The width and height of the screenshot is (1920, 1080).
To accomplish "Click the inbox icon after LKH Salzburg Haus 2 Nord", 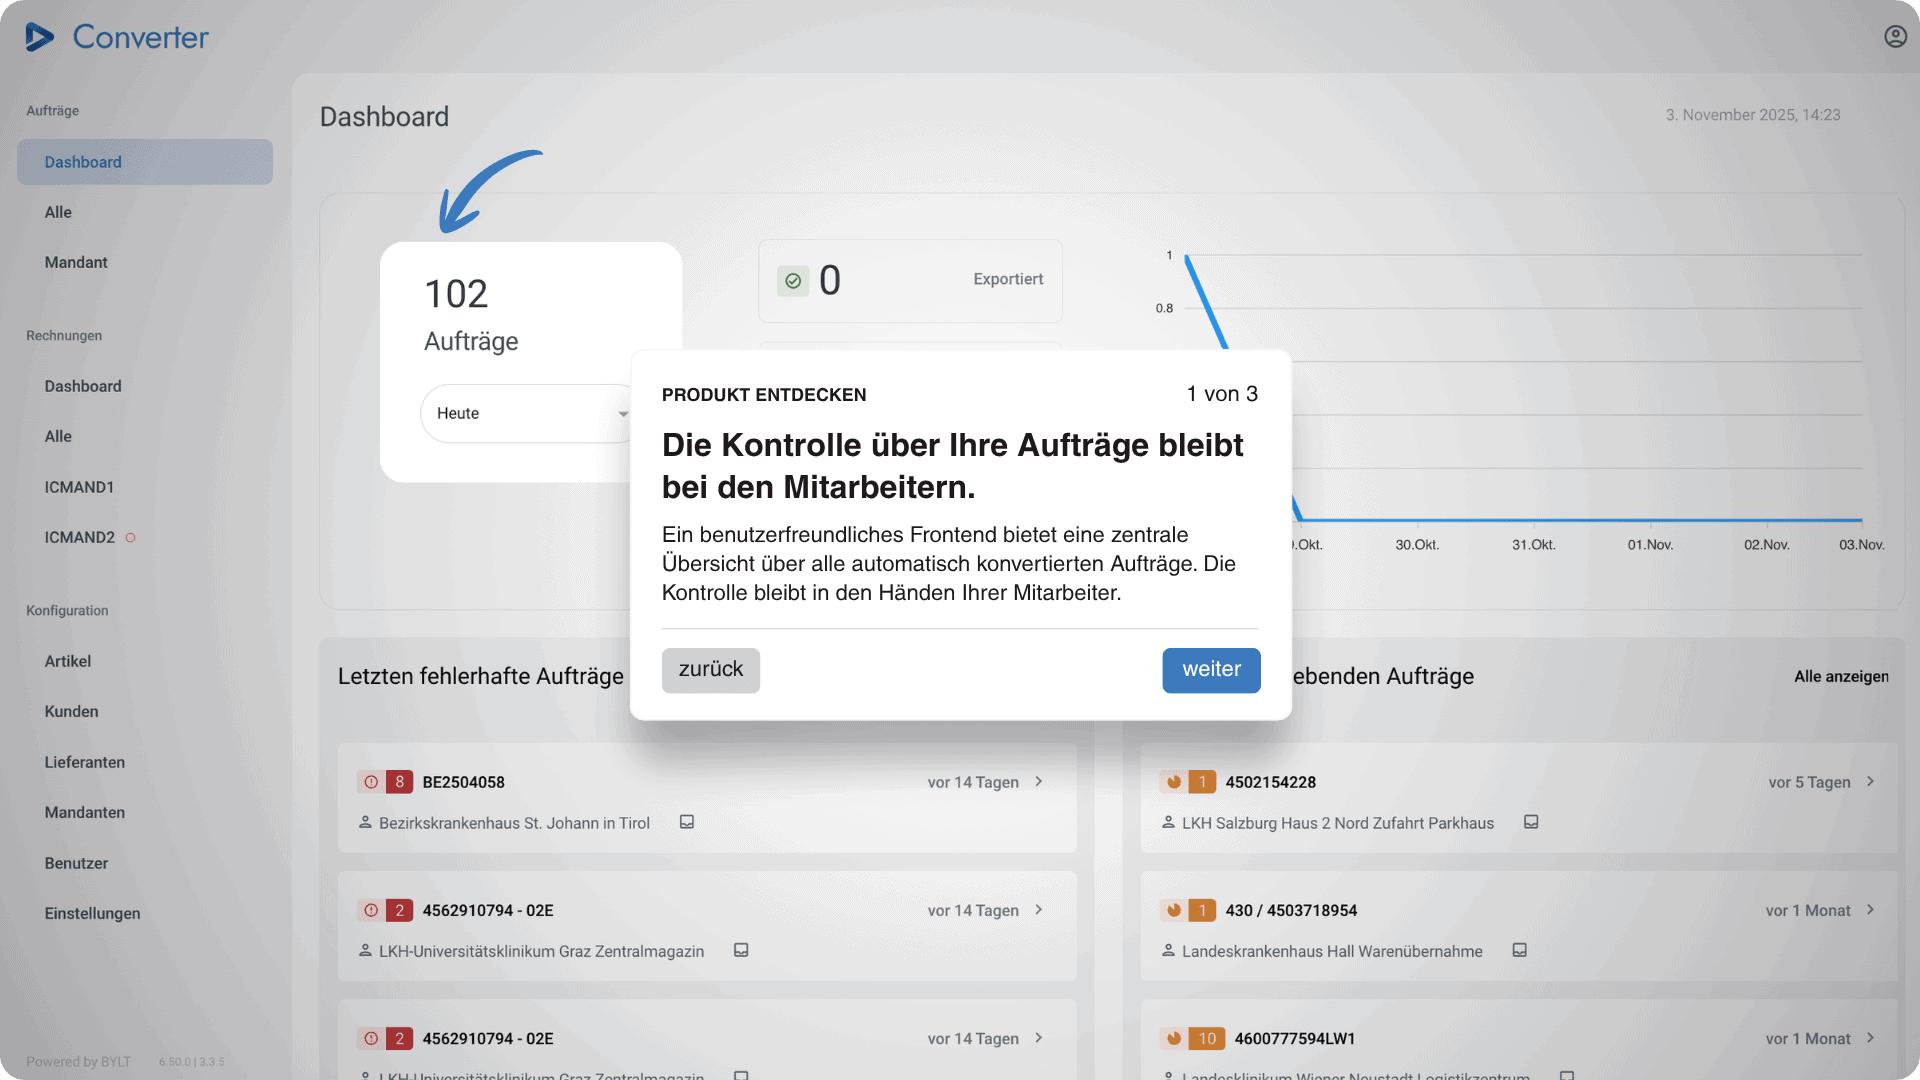I will [1531, 822].
